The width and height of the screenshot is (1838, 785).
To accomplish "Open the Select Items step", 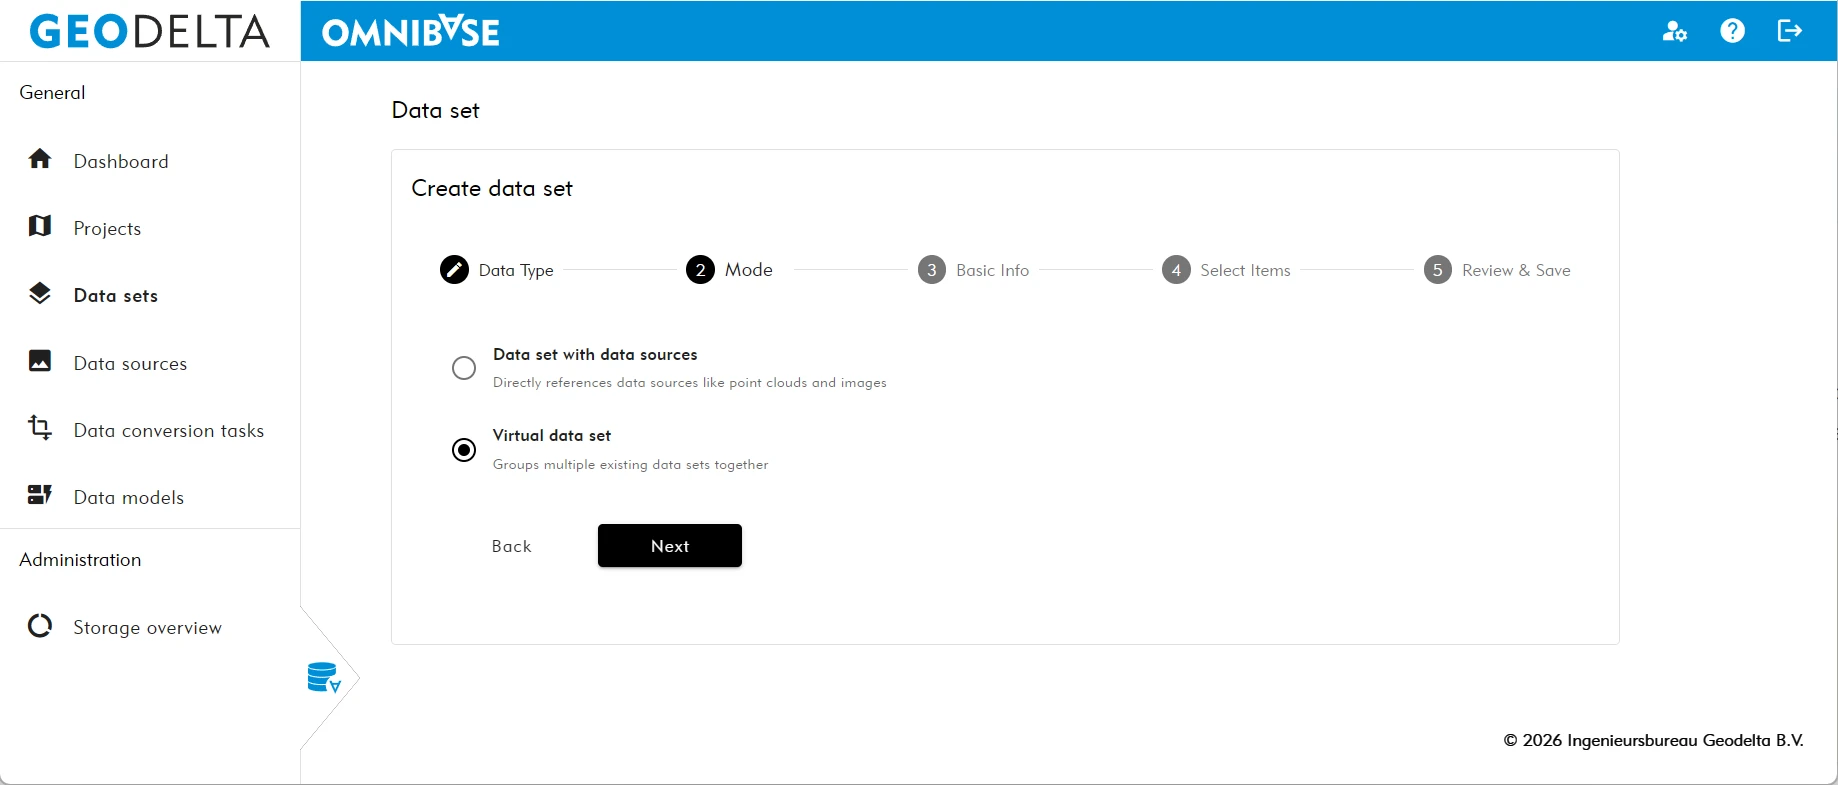I will (x=1227, y=270).
